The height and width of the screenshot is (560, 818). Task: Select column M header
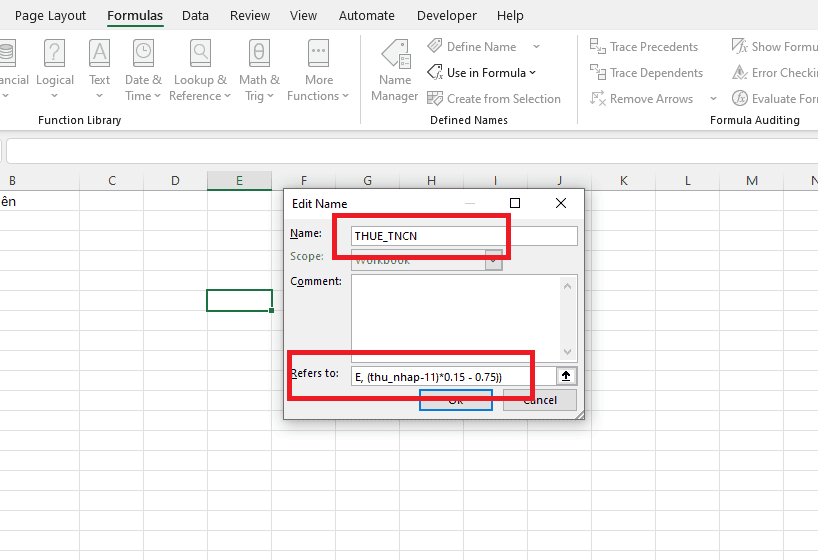[752, 181]
